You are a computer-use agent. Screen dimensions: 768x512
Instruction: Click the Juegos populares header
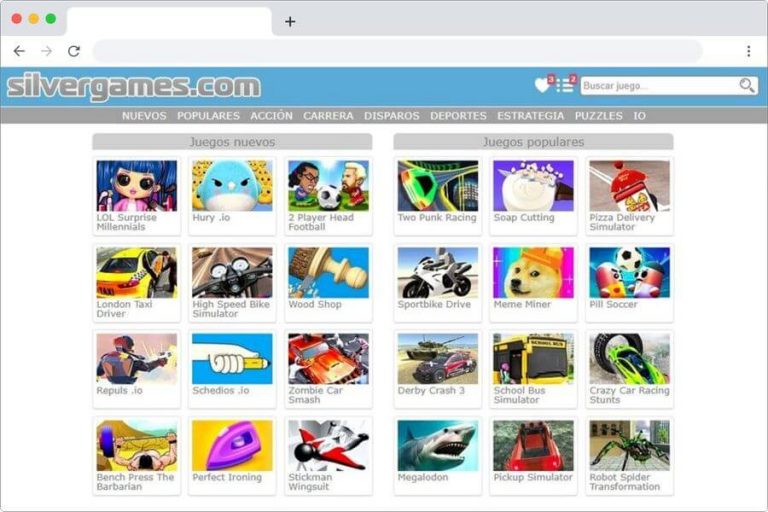(x=533, y=142)
